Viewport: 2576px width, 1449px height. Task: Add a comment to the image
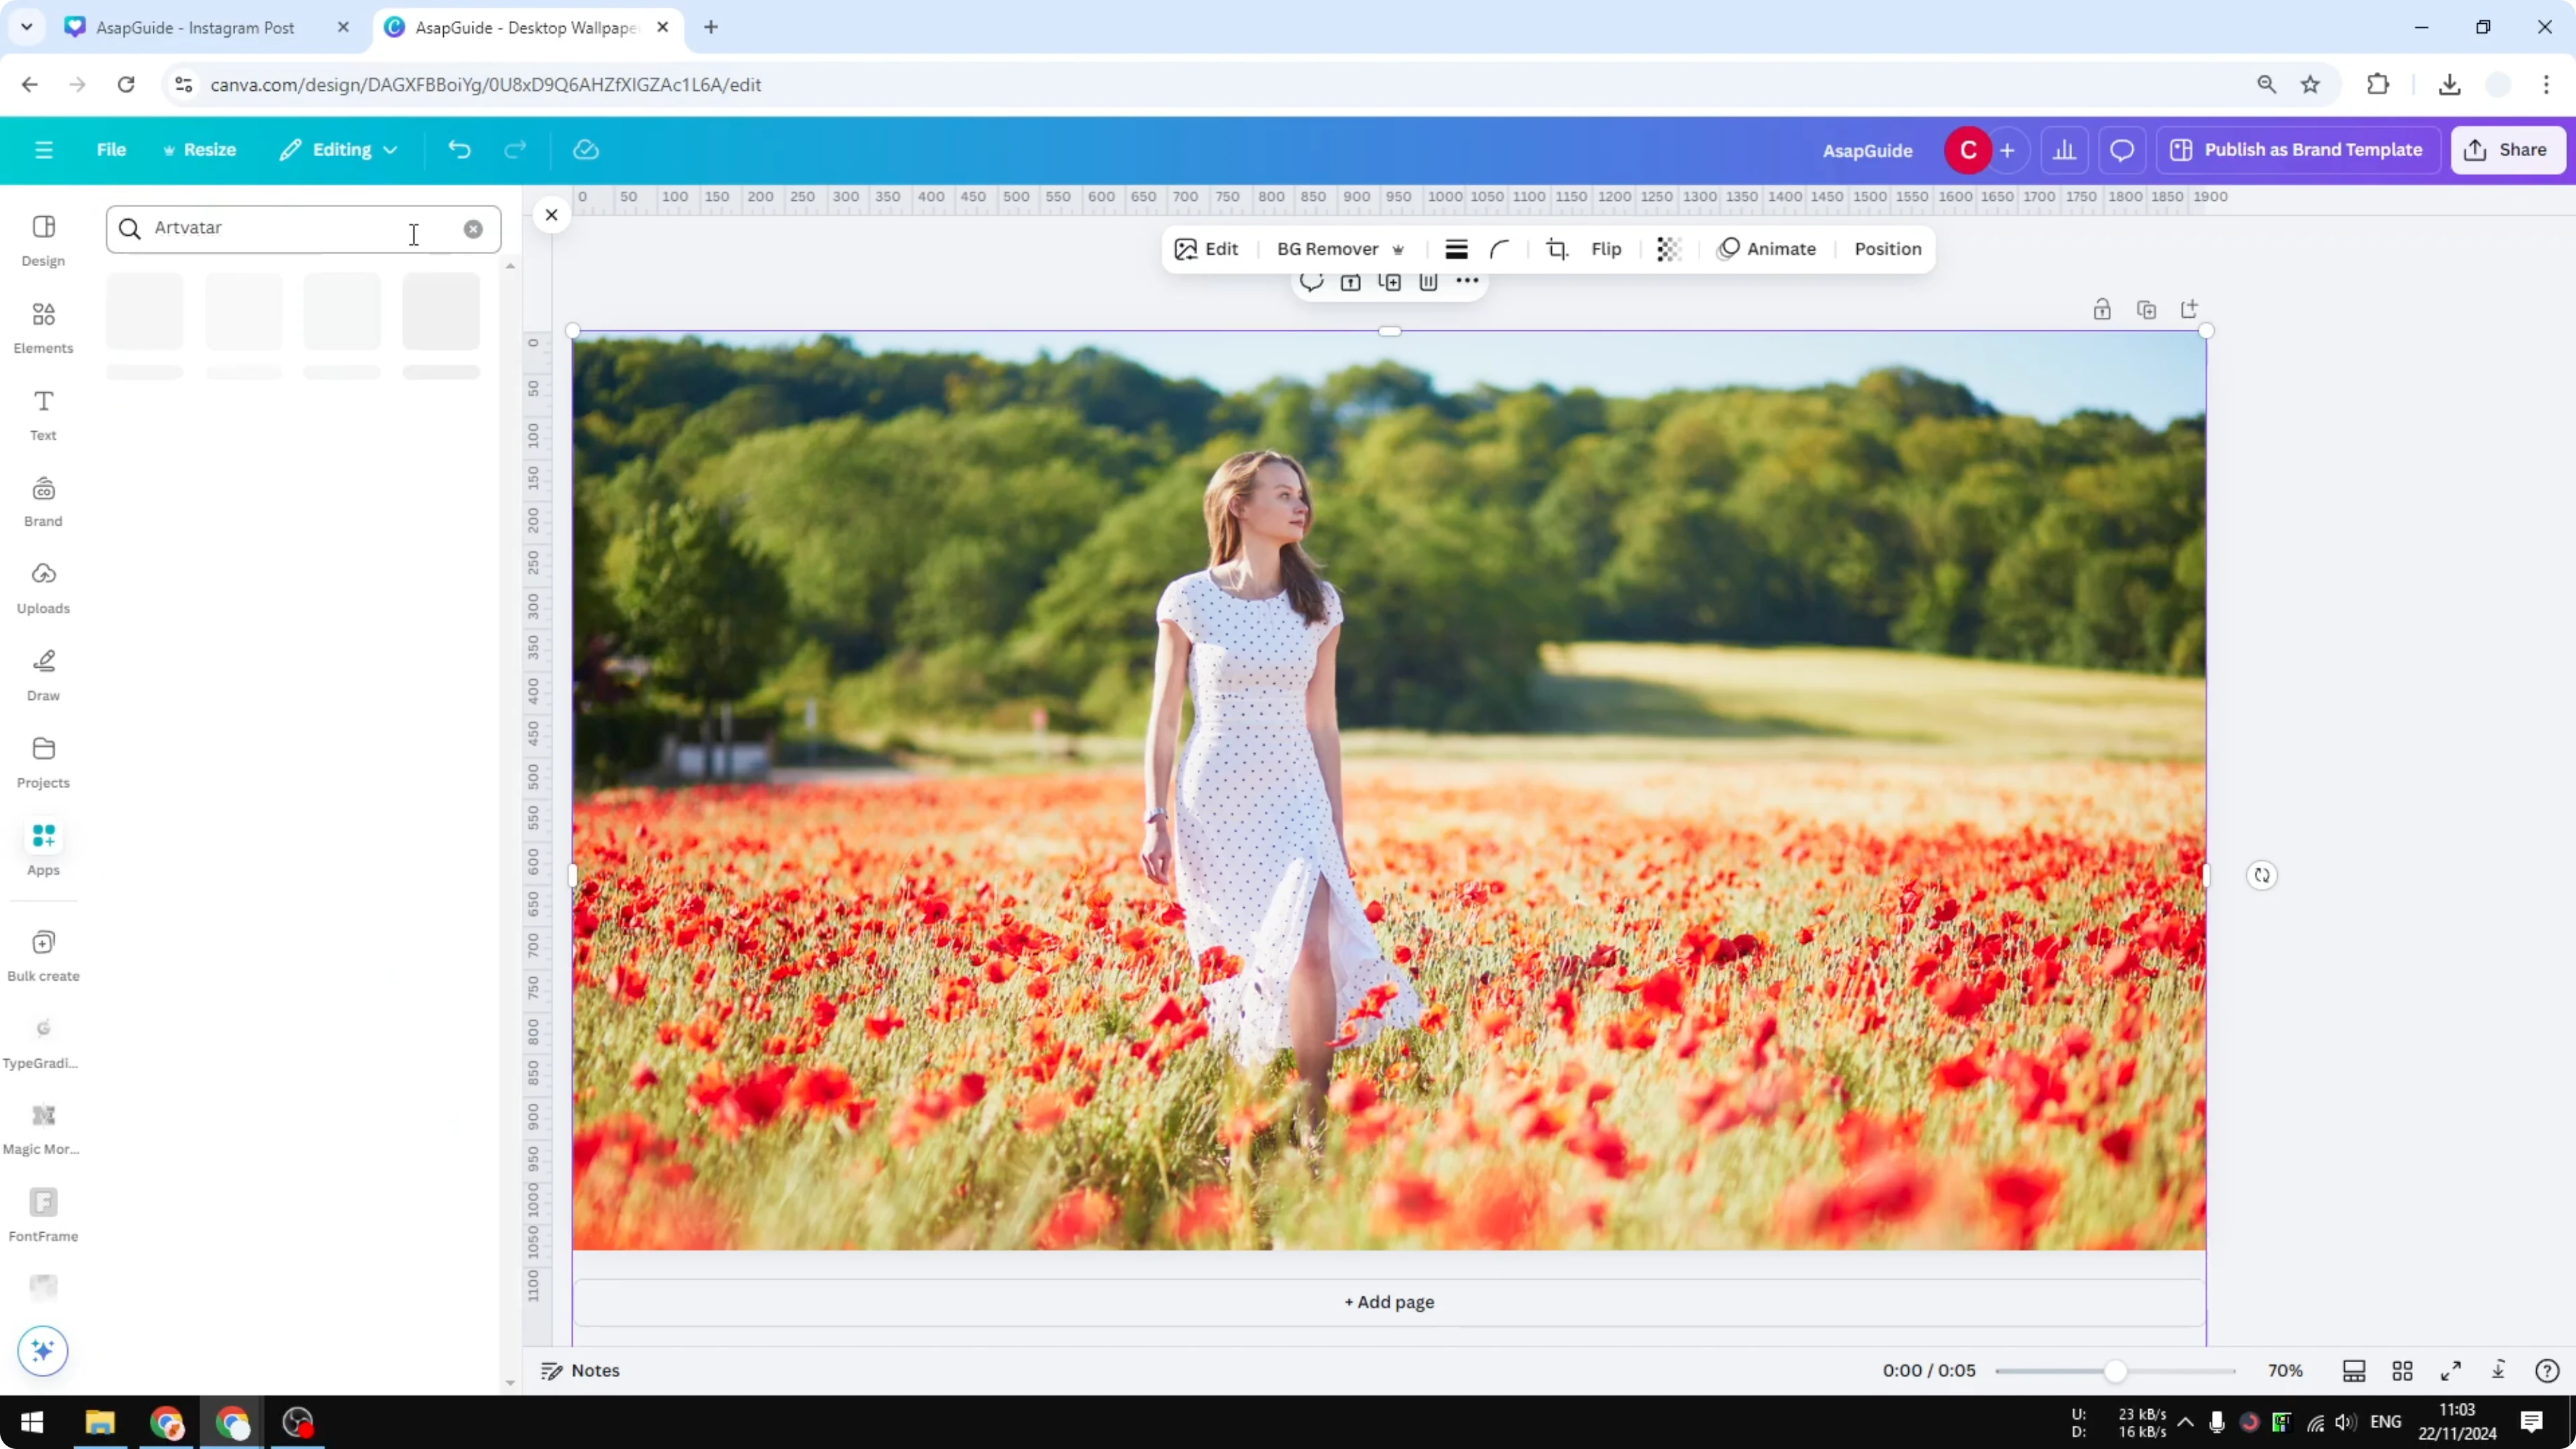click(1311, 283)
